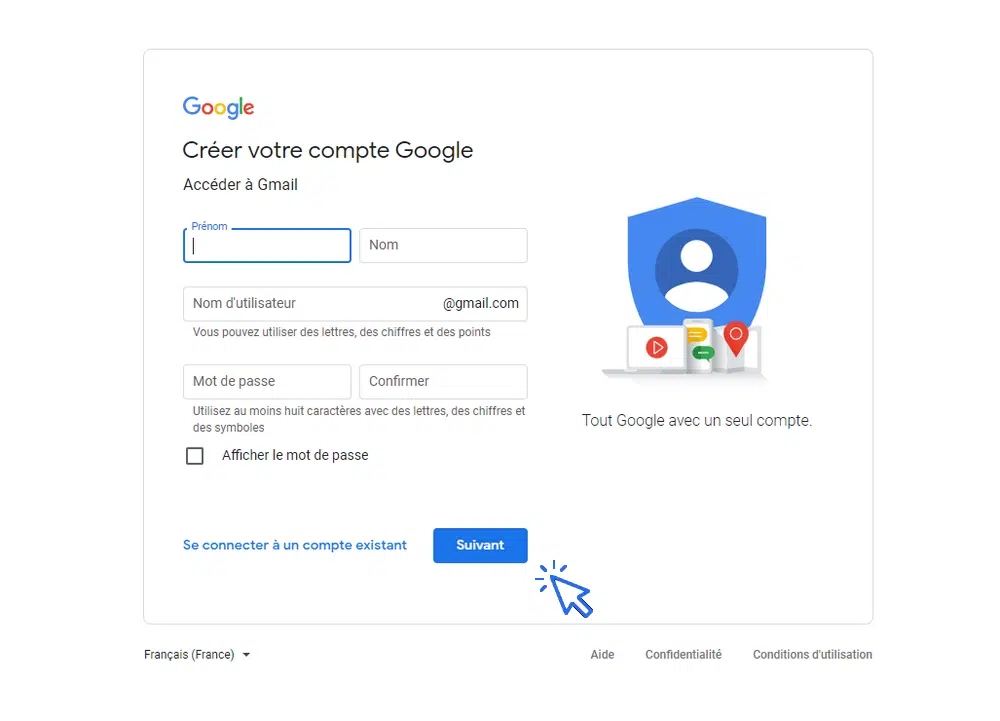
Task: Open 'Se connecter à un compte existant'
Action: (294, 545)
